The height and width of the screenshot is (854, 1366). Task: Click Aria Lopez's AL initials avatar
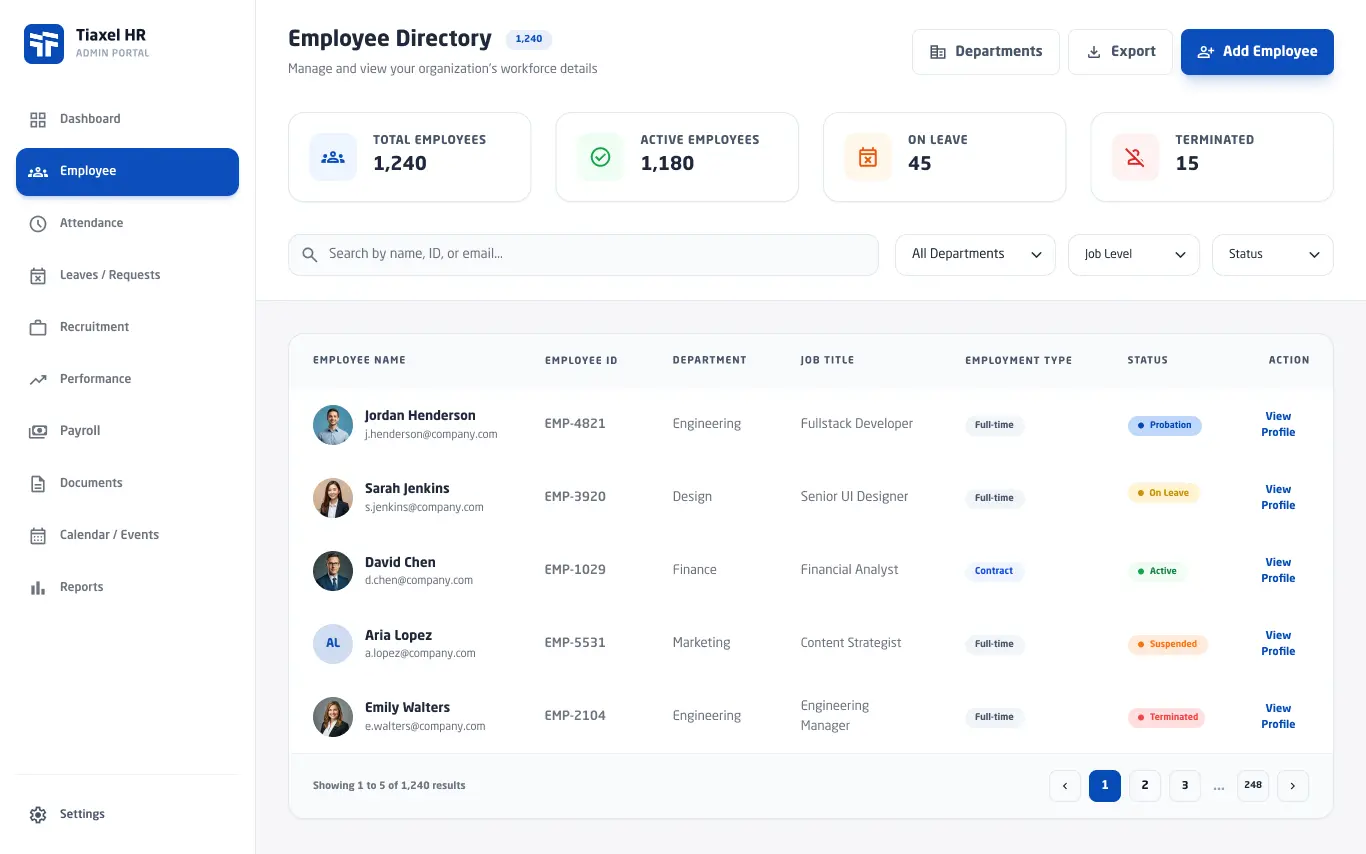point(333,644)
